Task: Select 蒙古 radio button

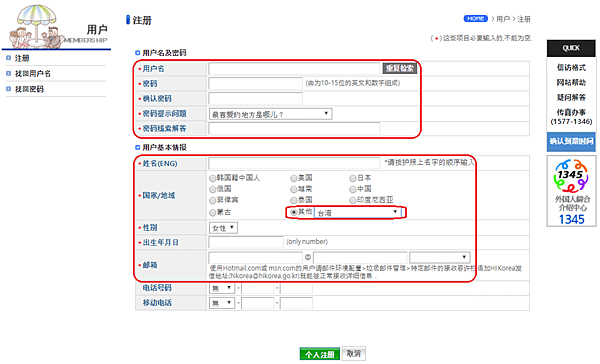Action: (x=212, y=212)
